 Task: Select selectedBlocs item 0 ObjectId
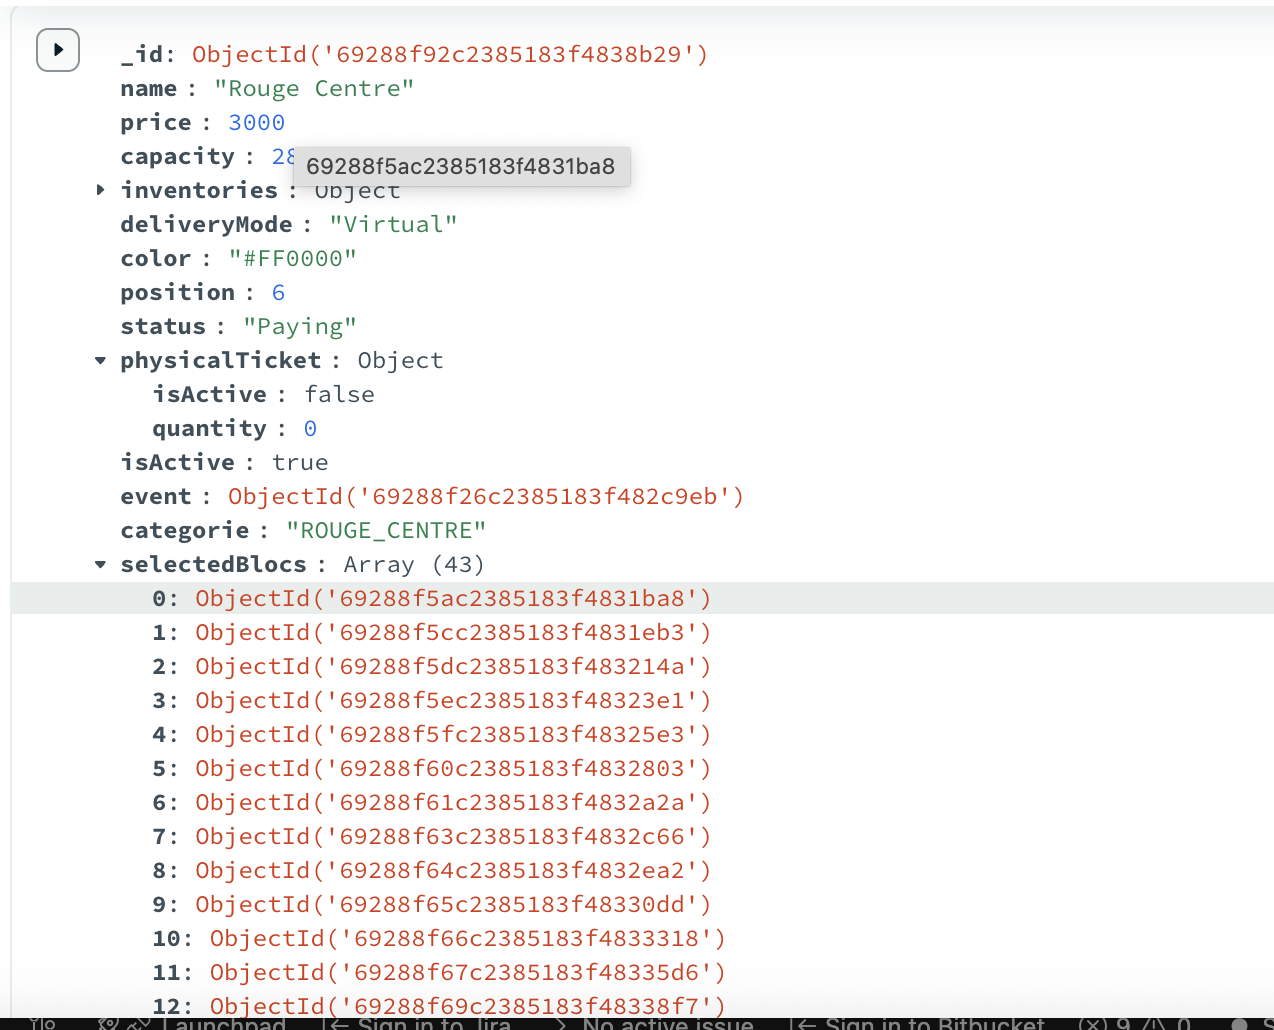coord(453,599)
